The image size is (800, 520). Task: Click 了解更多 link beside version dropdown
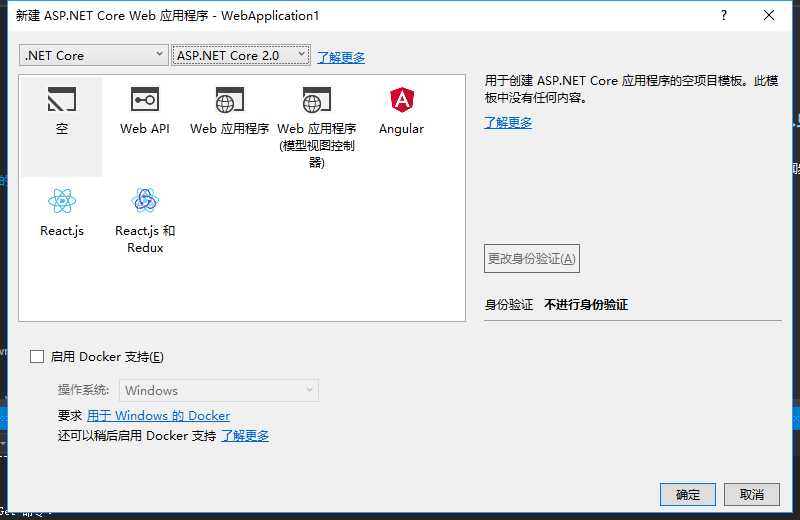click(341, 57)
